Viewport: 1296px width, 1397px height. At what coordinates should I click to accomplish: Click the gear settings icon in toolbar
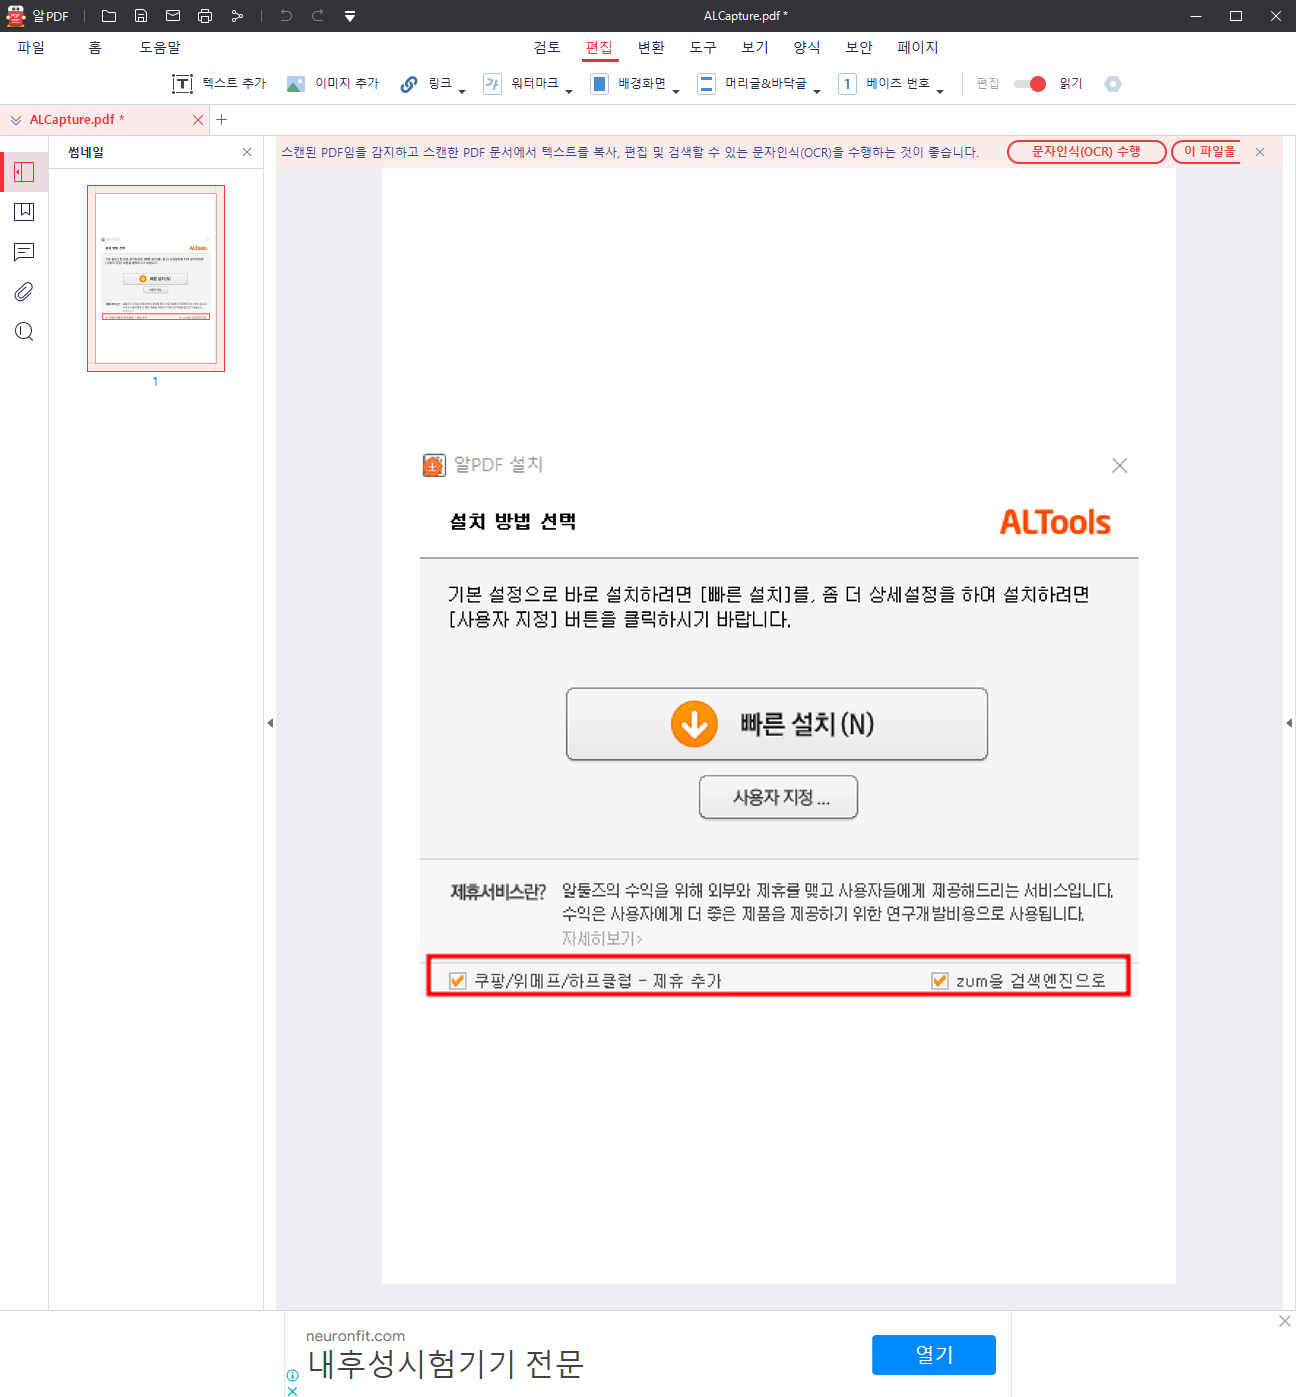[x=1113, y=84]
